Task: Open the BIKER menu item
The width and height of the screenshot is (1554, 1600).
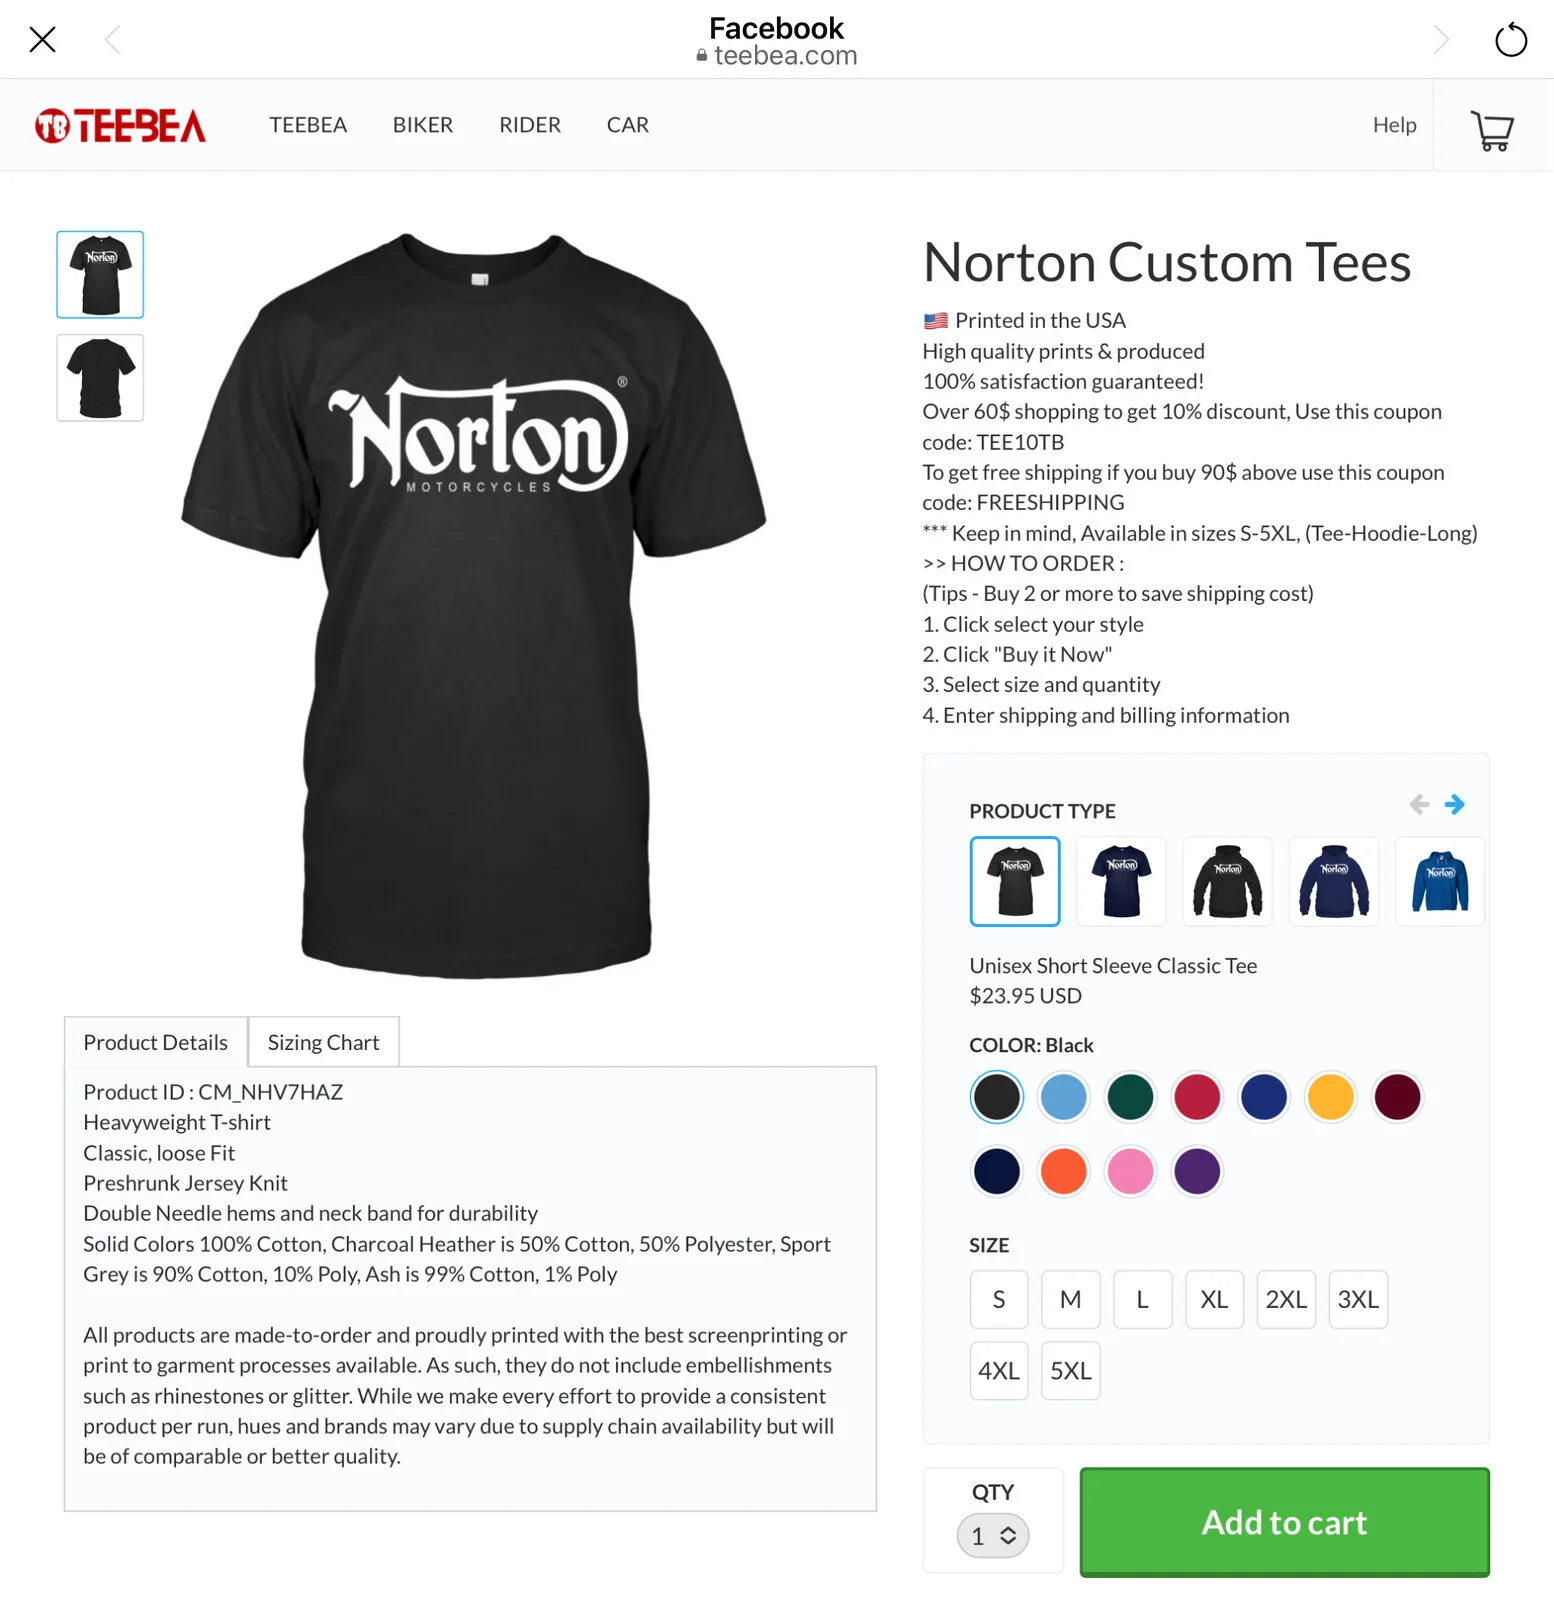Action: 422,125
